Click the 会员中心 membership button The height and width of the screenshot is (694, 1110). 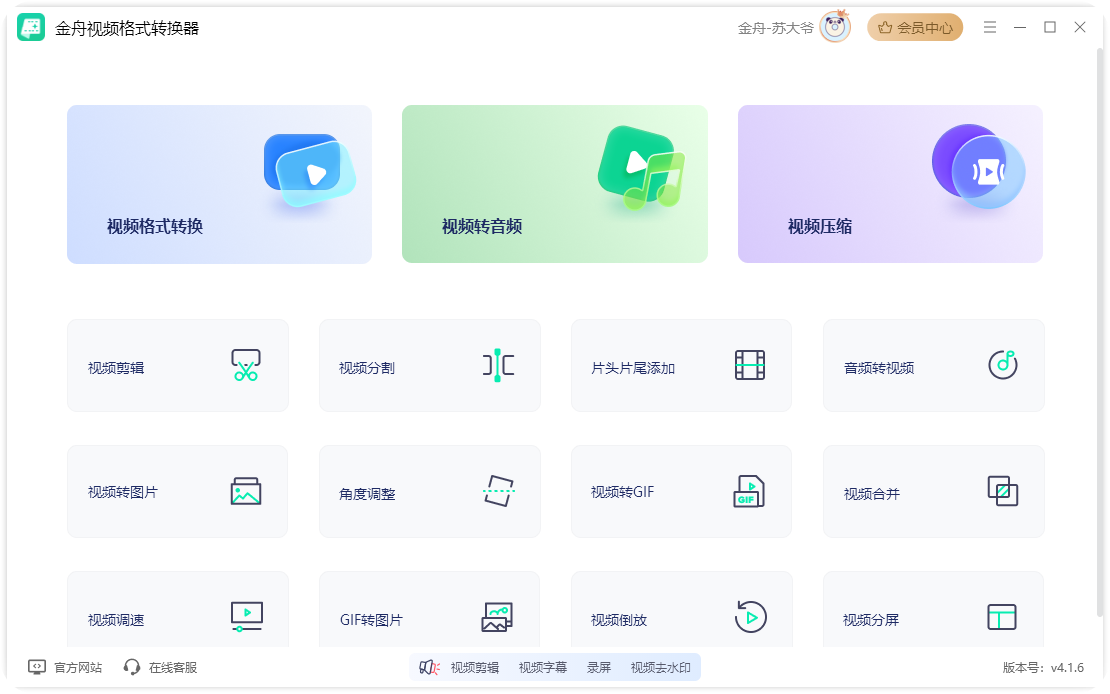tap(915, 28)
